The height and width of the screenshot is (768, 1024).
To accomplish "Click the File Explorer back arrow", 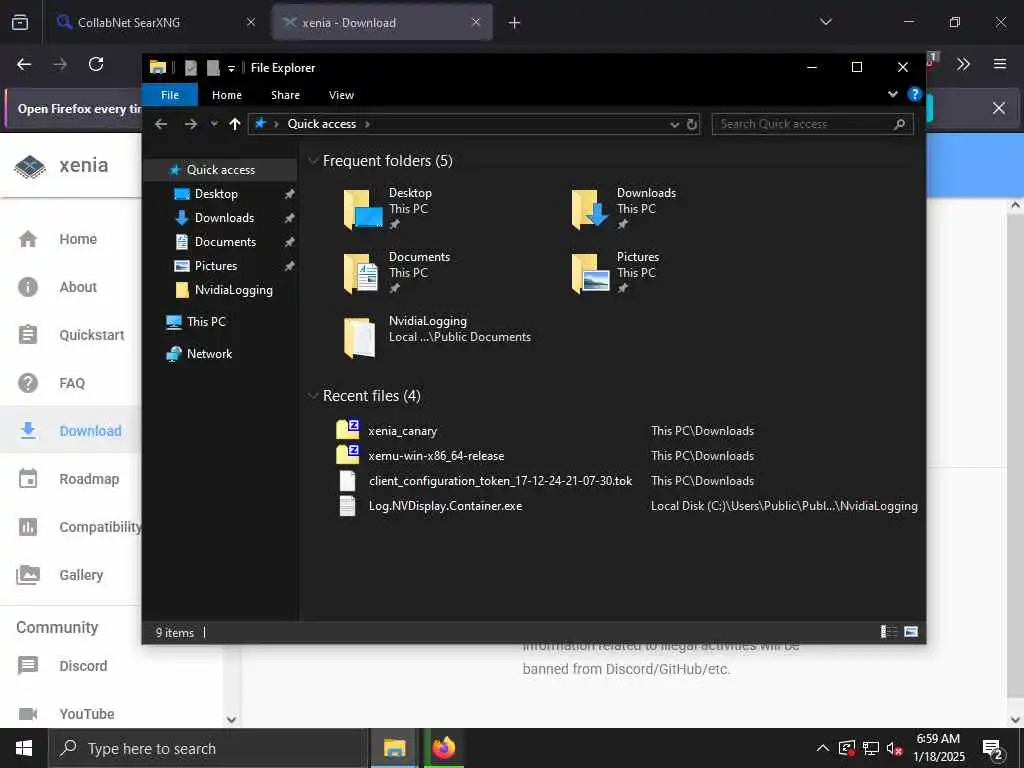I will click(161, 124).
